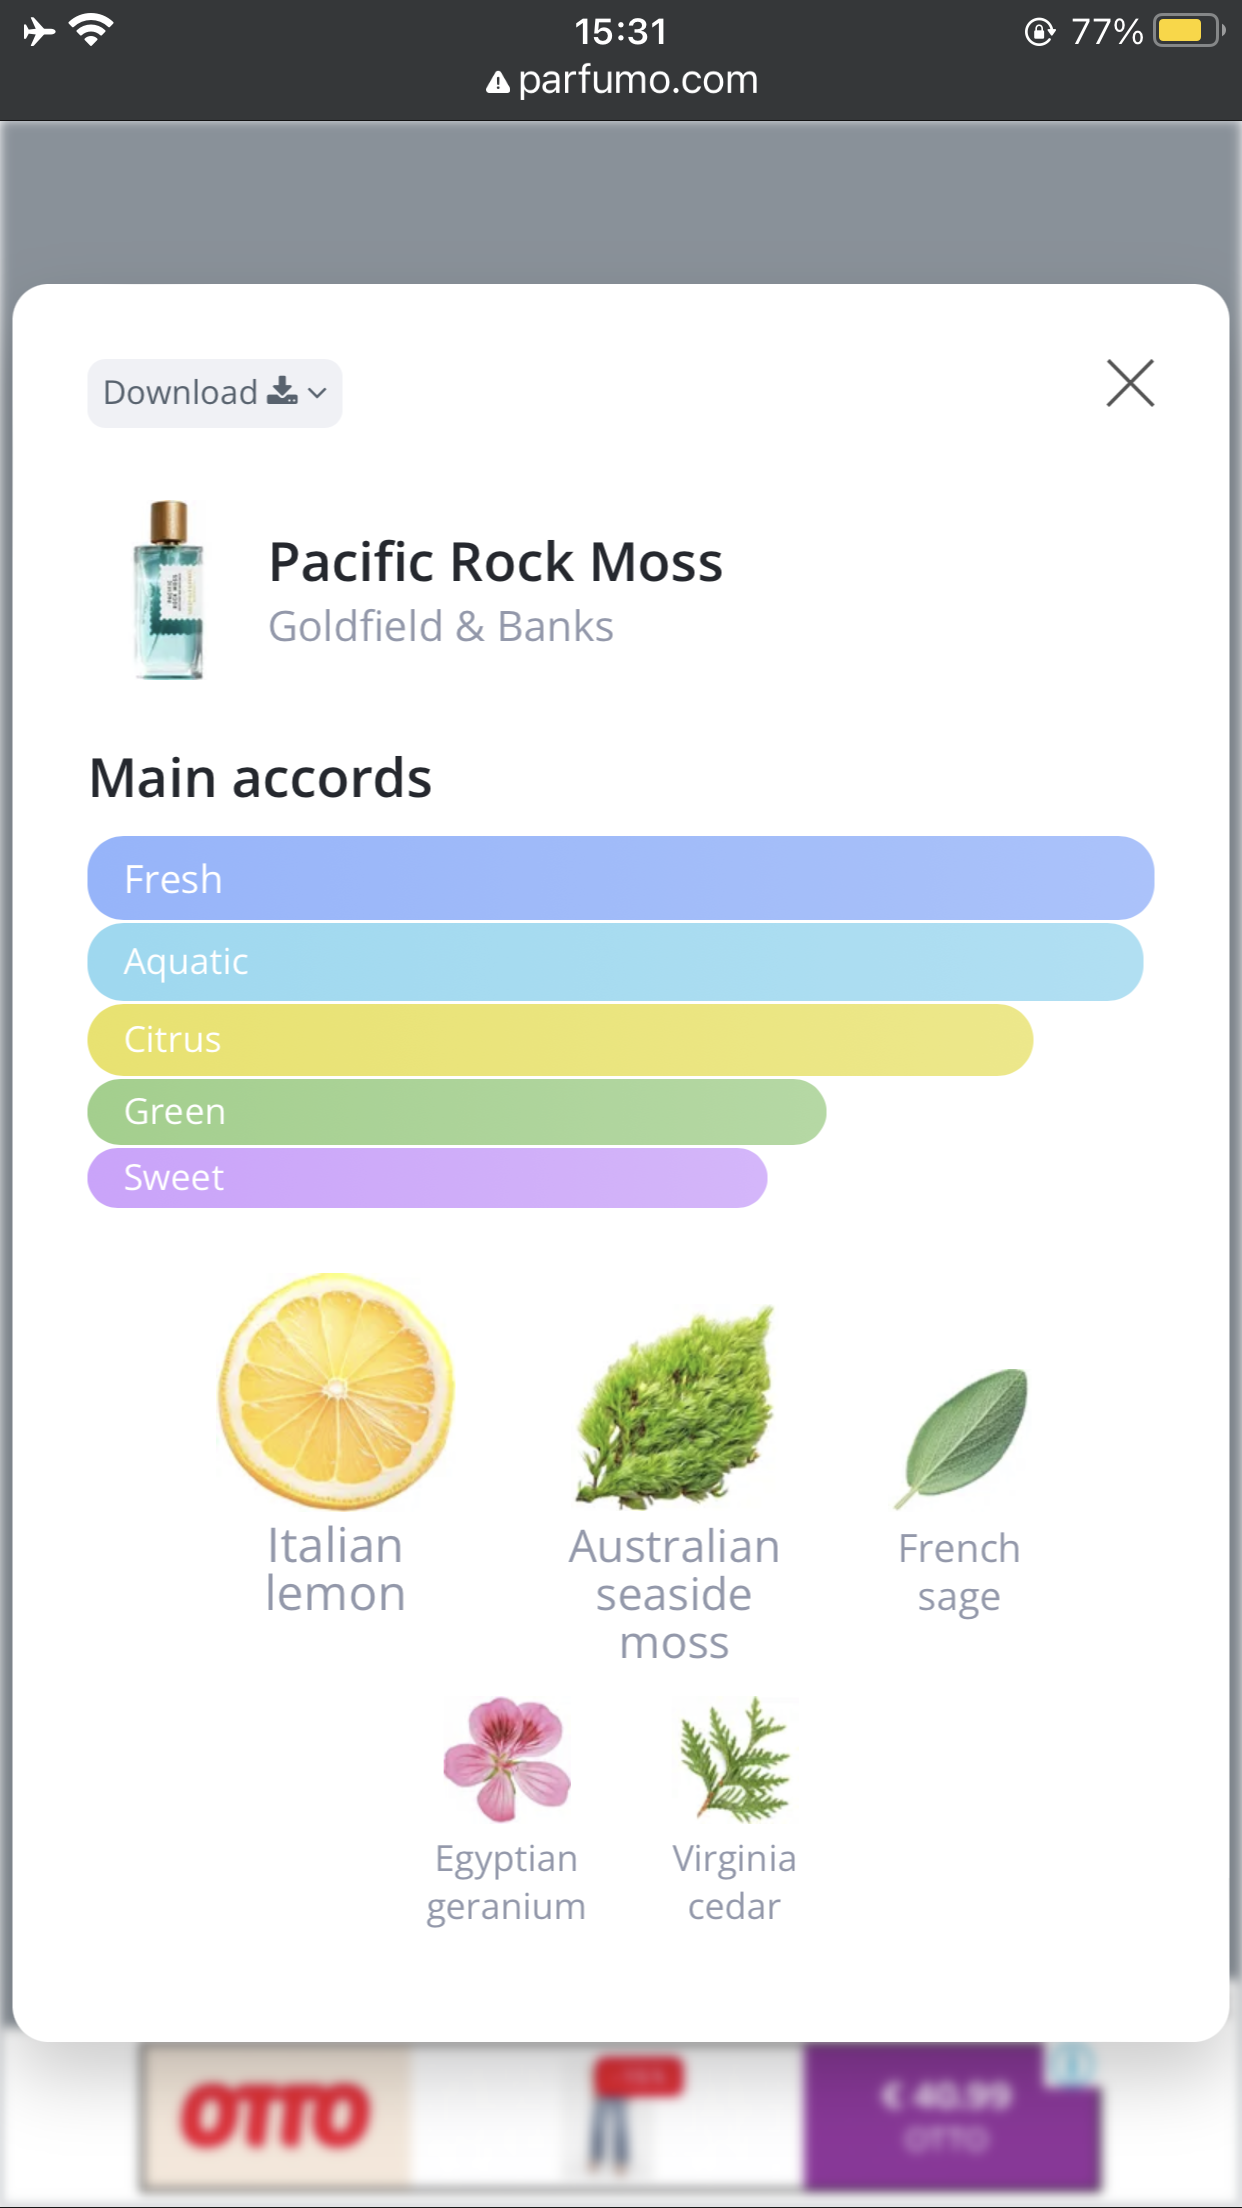Click the Aquatic accord bar

click(x=615, y=962)
